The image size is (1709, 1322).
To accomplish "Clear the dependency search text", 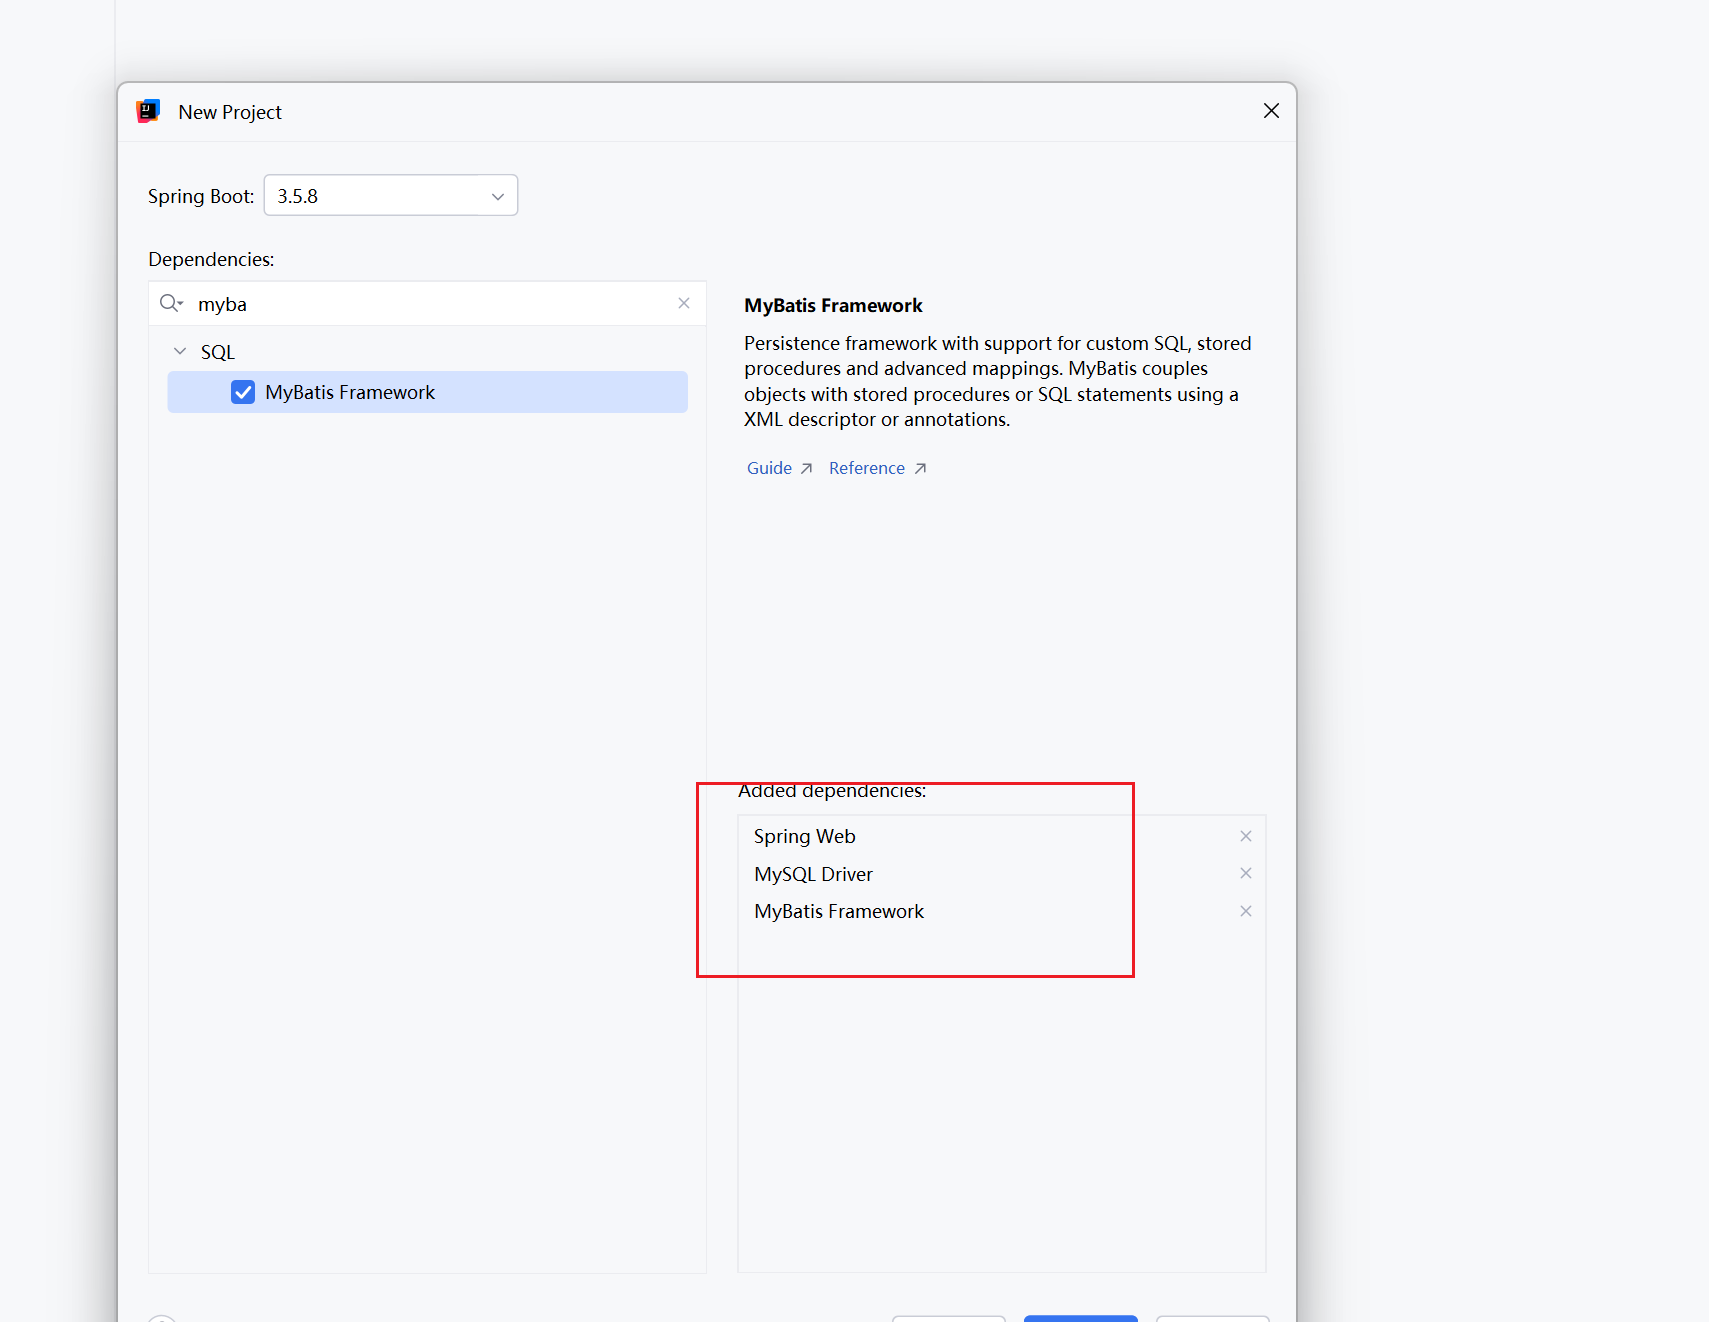I will (684, 303).
